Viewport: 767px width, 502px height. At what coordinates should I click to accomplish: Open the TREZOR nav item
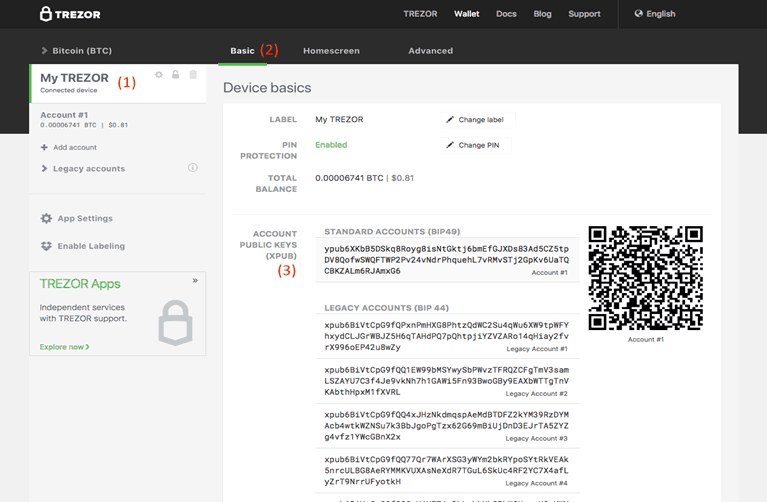tap(420, 14)
